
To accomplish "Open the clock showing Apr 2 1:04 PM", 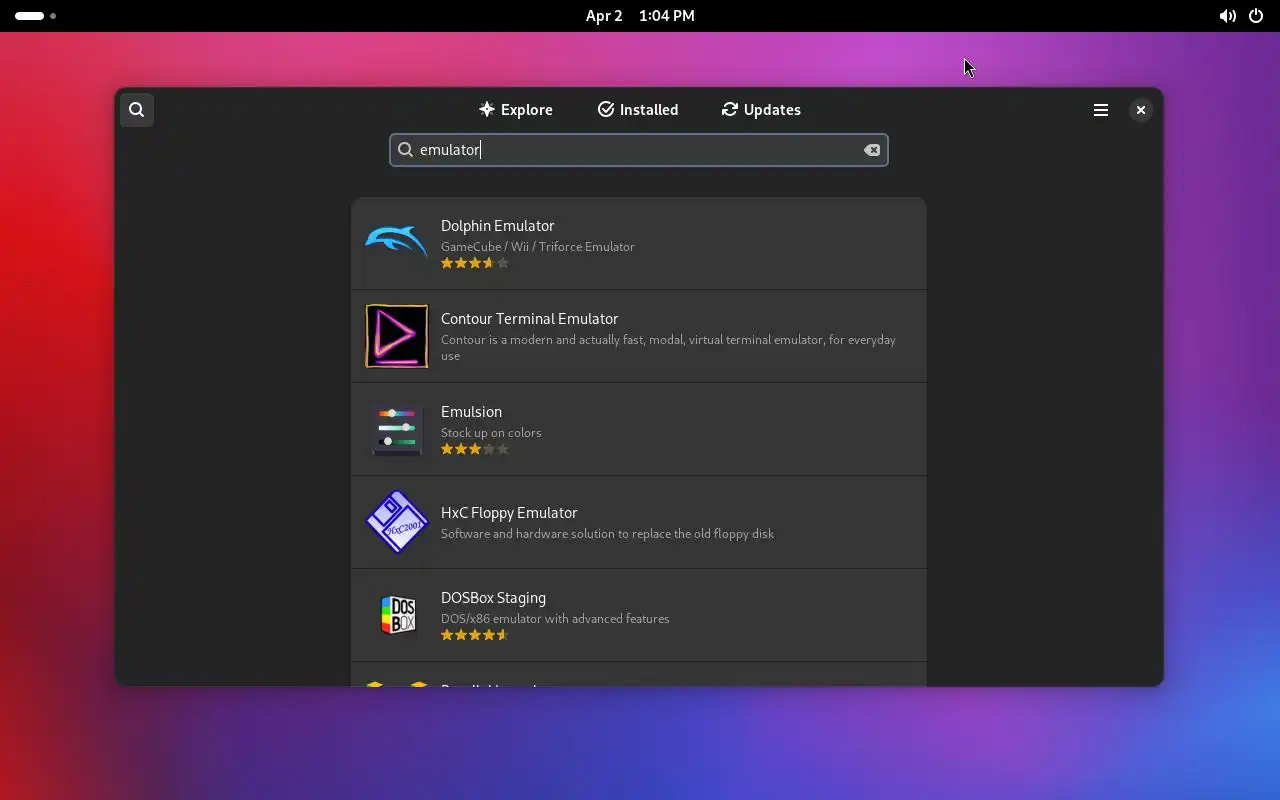I will point(640,16).
